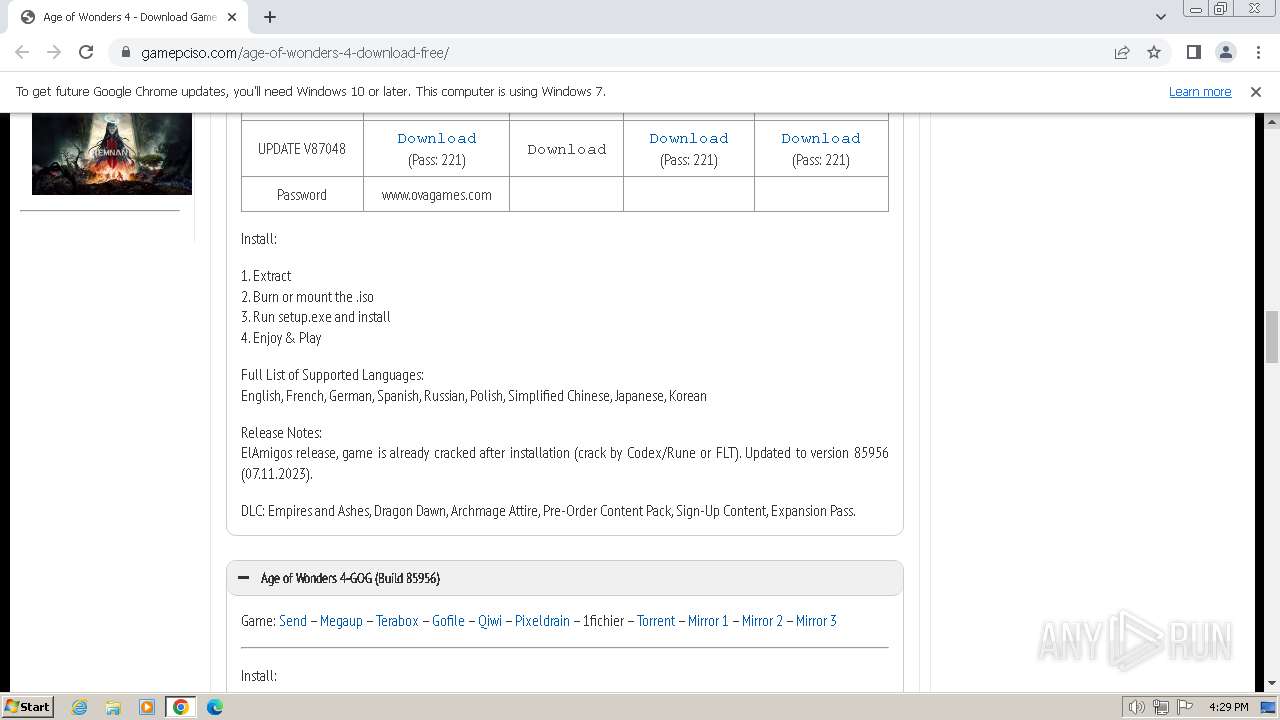
Task: Open the Send download link
Action: [x=293, y=621]
